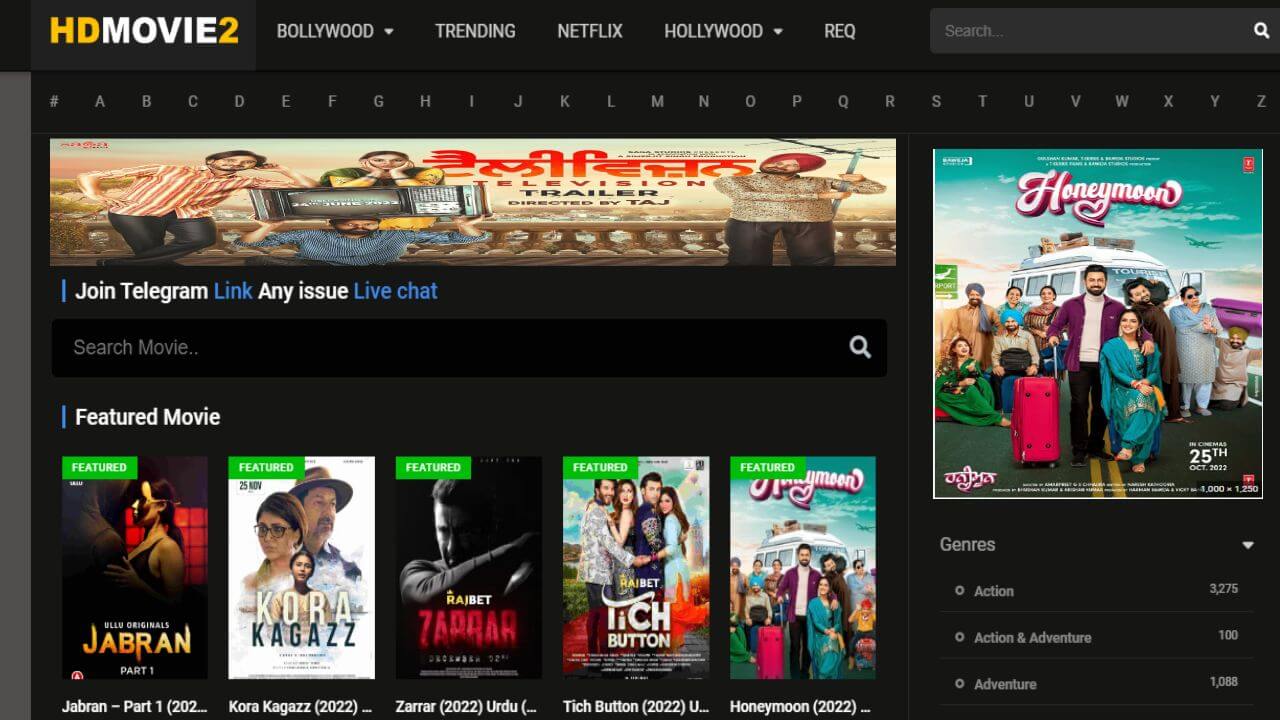This screenshot has width=1280, height=720.
Task: Open the Telegram Link hyperlink
Action: point(233,291)
